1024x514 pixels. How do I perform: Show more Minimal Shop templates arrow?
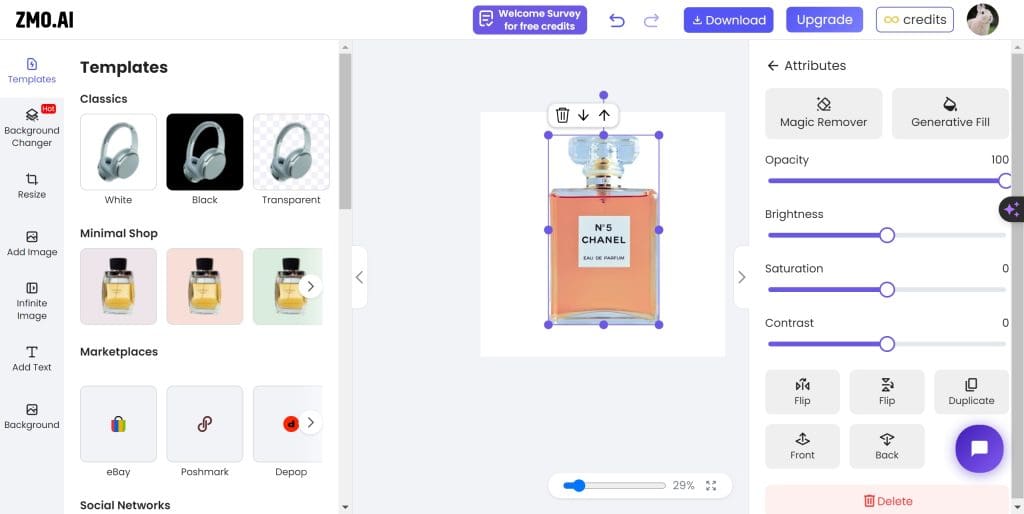(311, 286)
